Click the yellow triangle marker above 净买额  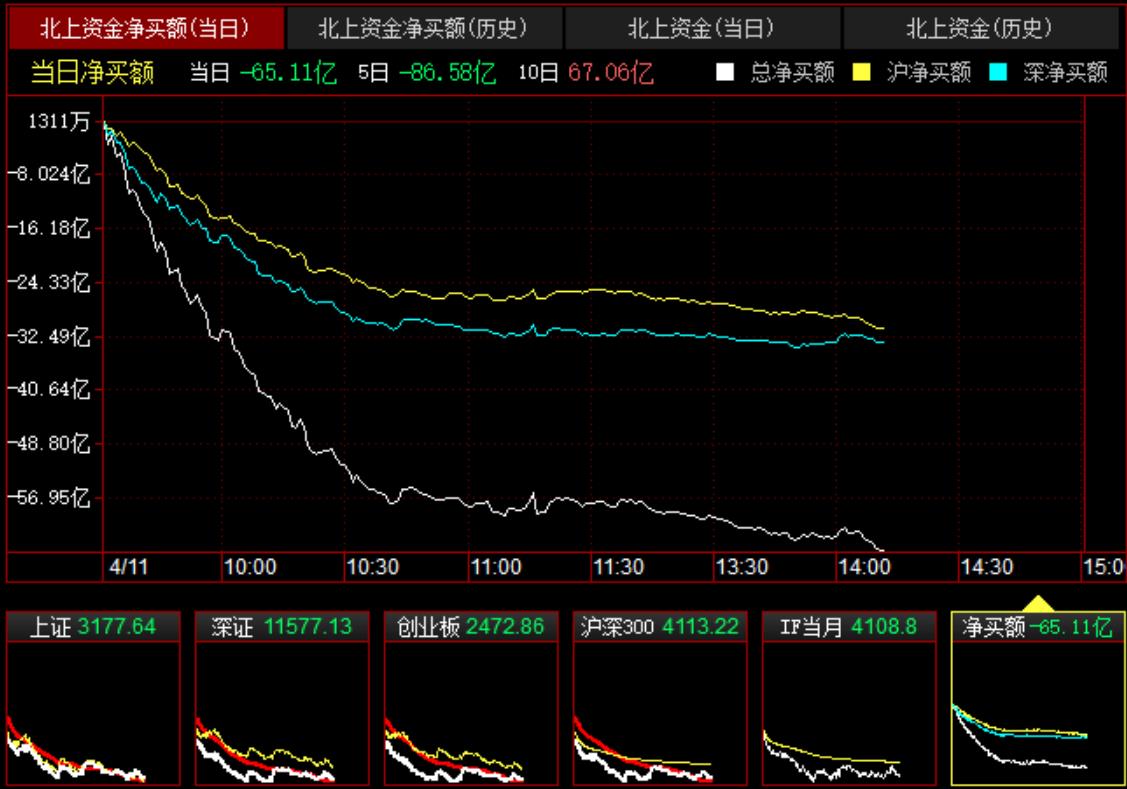click(1038, 603)
